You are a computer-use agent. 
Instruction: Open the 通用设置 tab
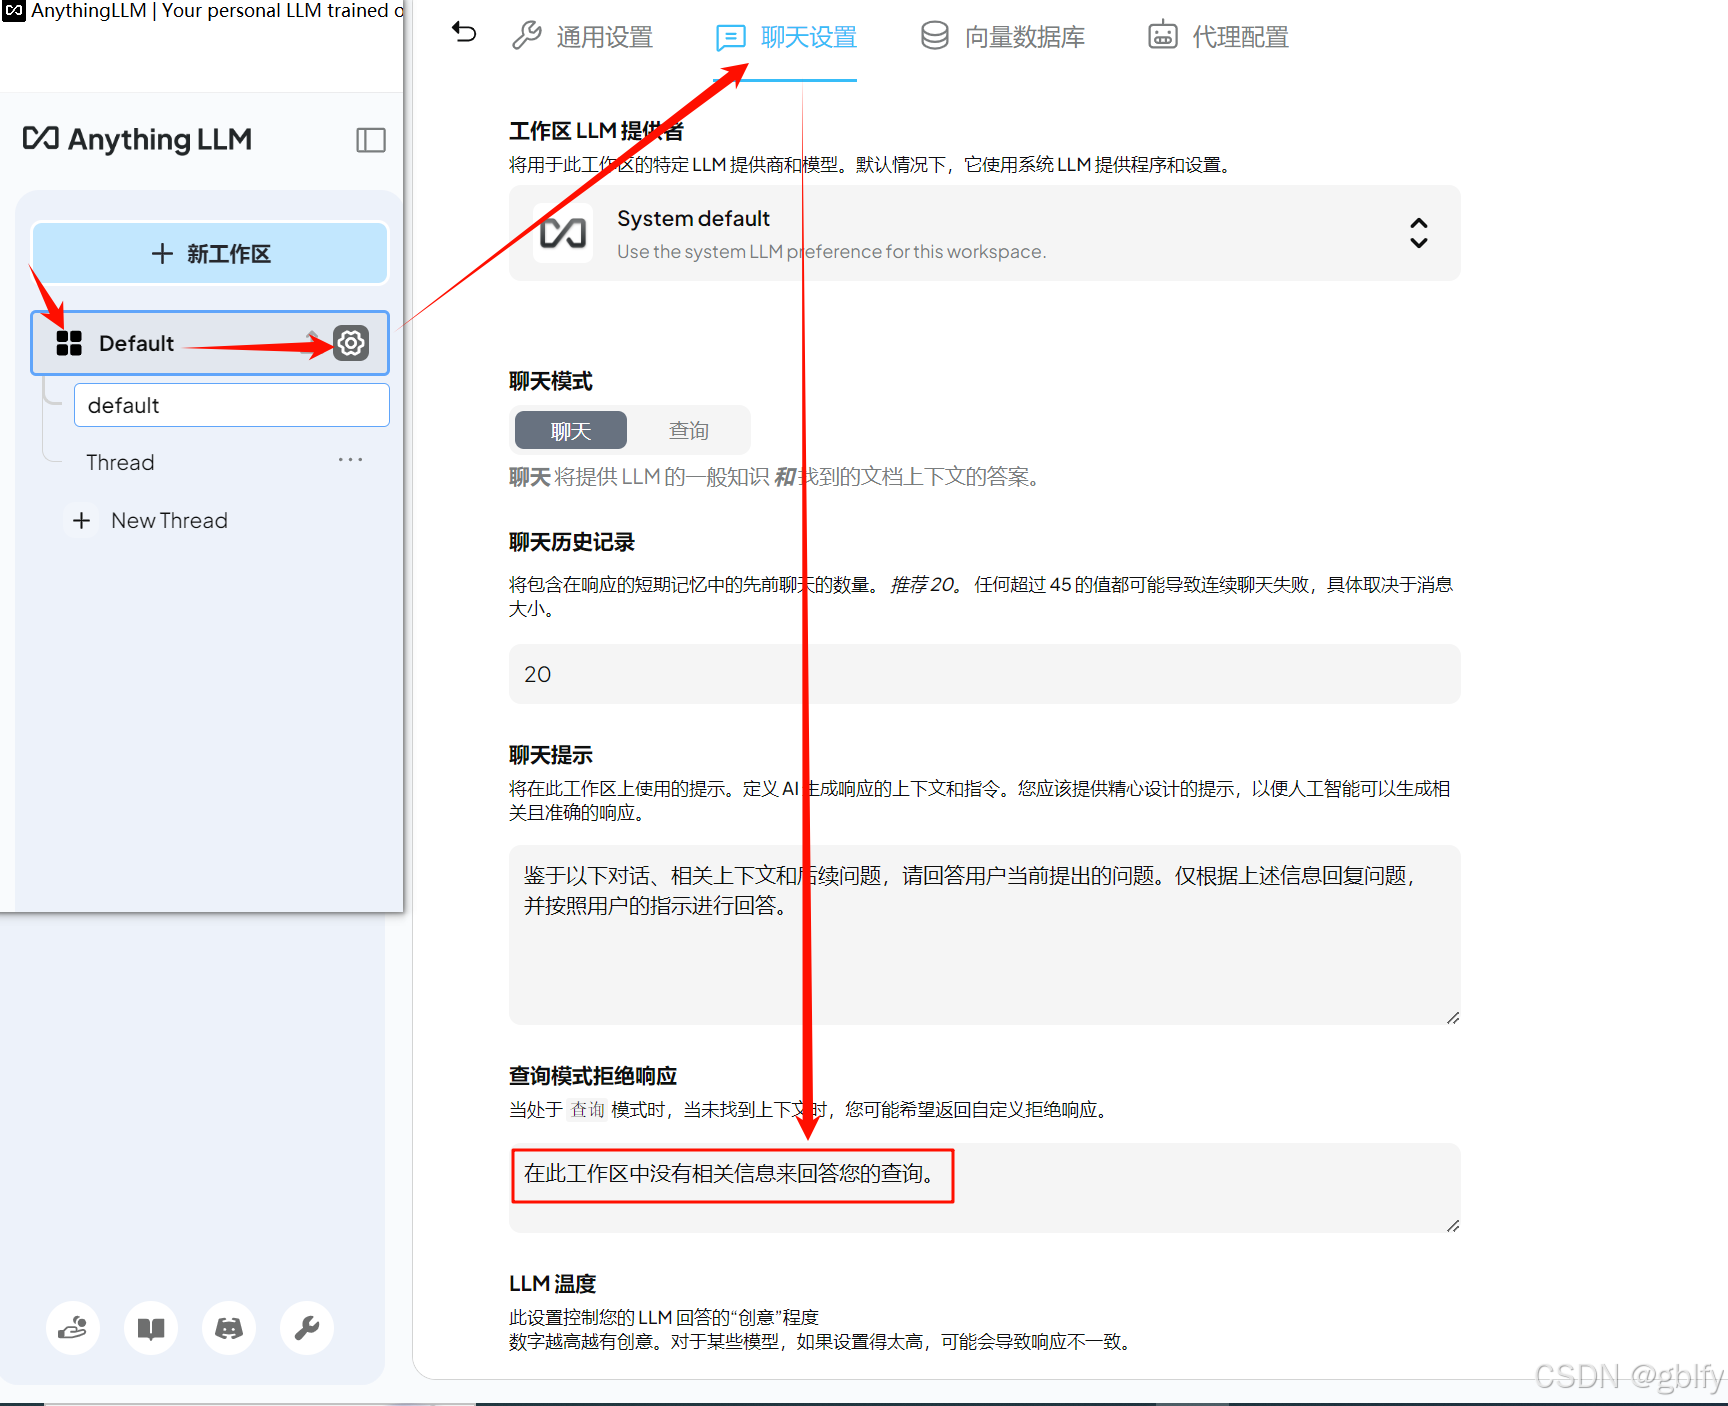(x=583, y=37)
